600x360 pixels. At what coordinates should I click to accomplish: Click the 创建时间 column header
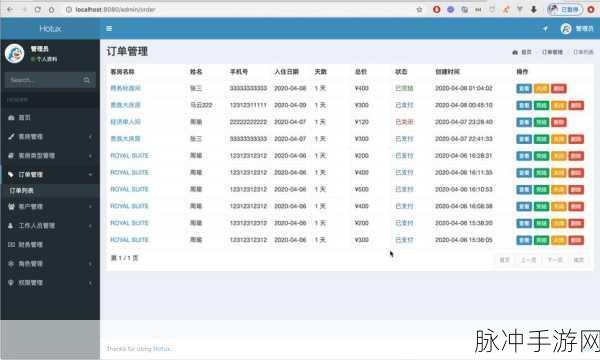pos(447,72)
